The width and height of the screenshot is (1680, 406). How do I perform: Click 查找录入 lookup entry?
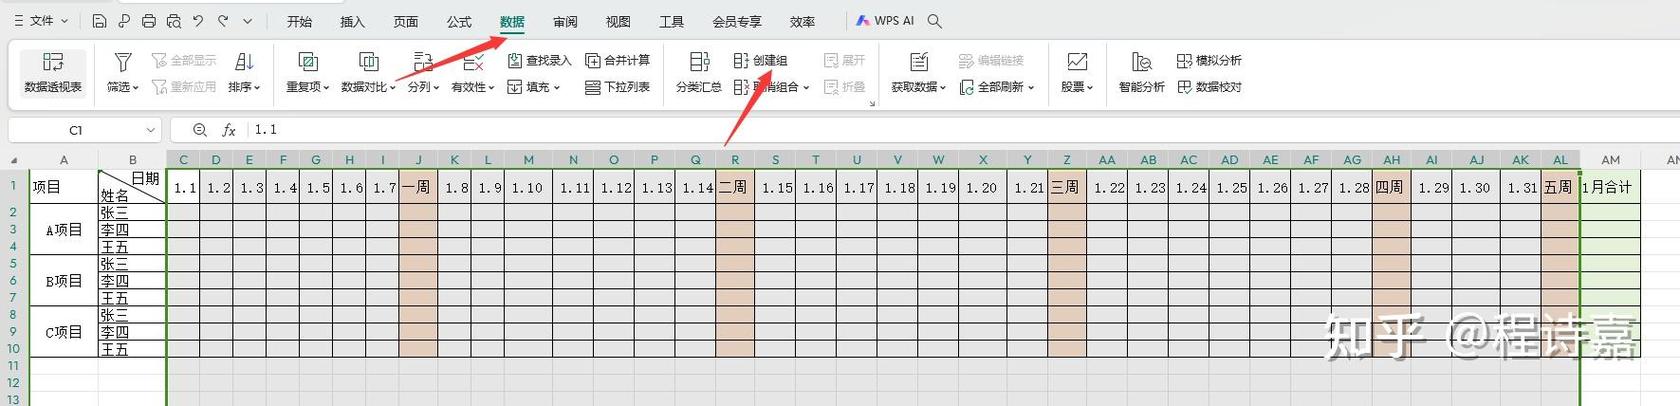pyautogui.click(x=539, y=61)
